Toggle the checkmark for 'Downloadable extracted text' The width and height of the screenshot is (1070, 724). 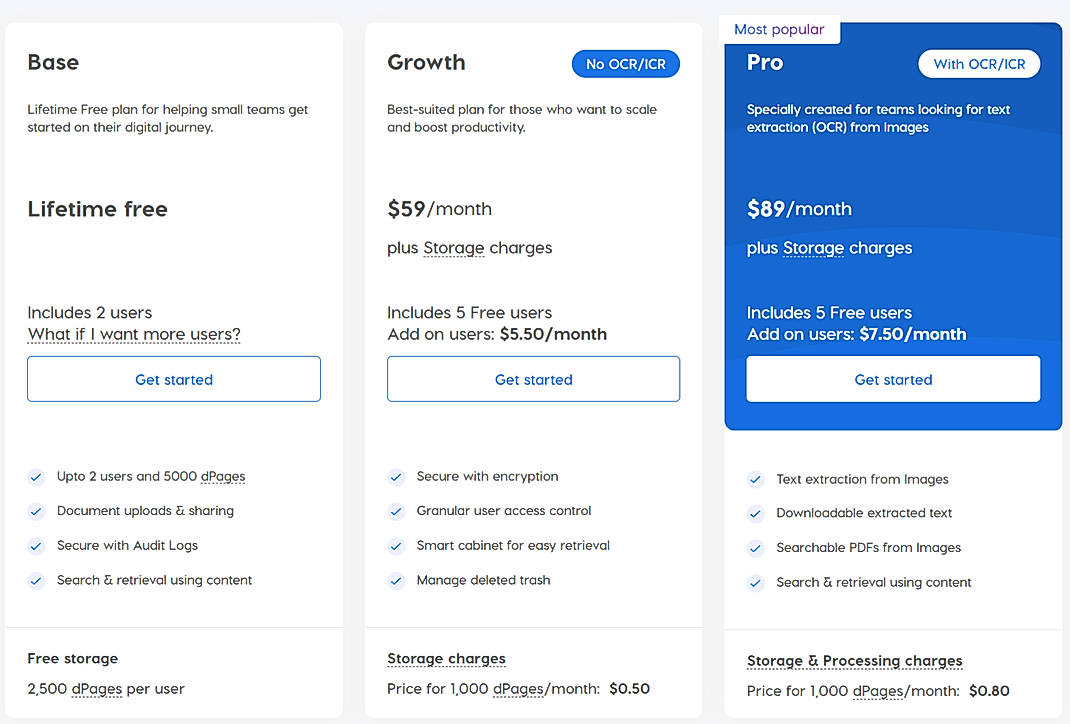coord(756,514)
